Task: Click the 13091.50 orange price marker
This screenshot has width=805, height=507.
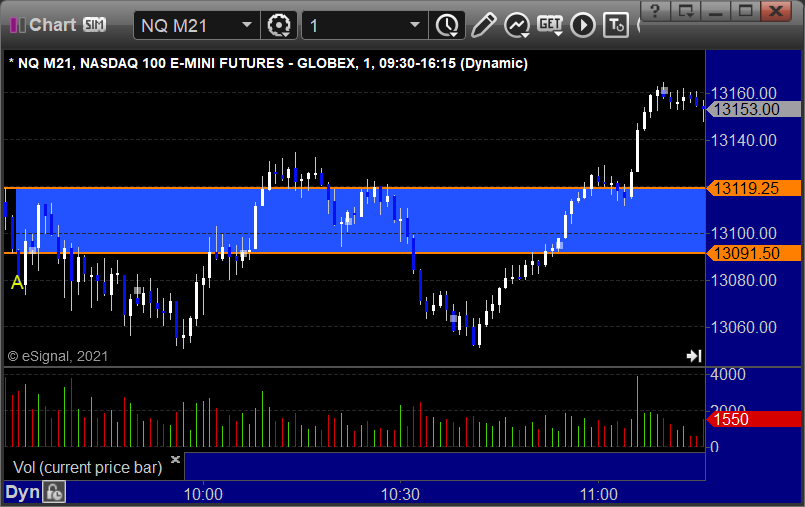Action: coord(753,253)
